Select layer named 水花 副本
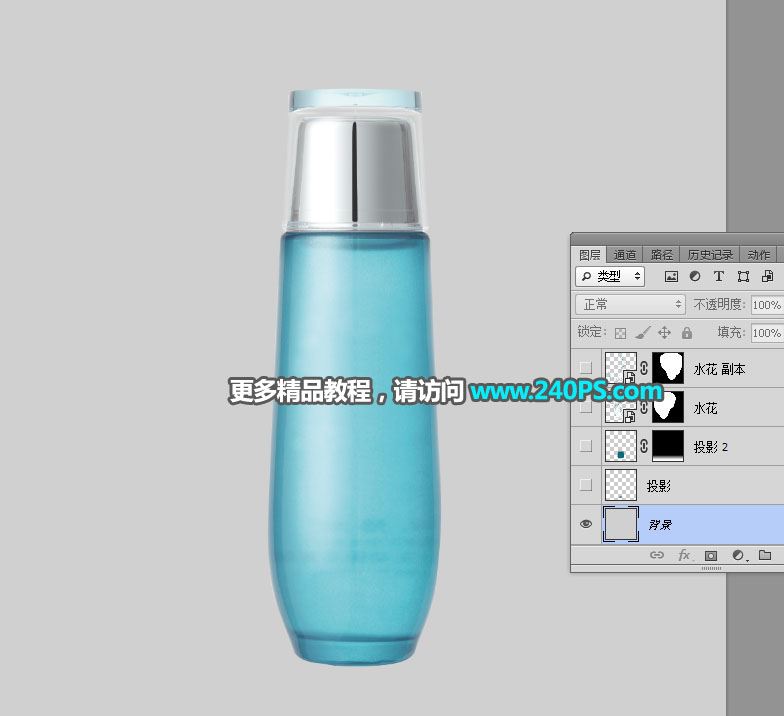Viewport: 784px width, 716px height. 720,369
